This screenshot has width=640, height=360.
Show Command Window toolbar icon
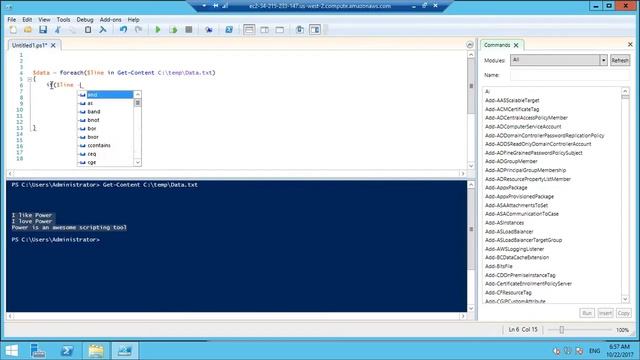pyautogui.click(x=300, y=29)
